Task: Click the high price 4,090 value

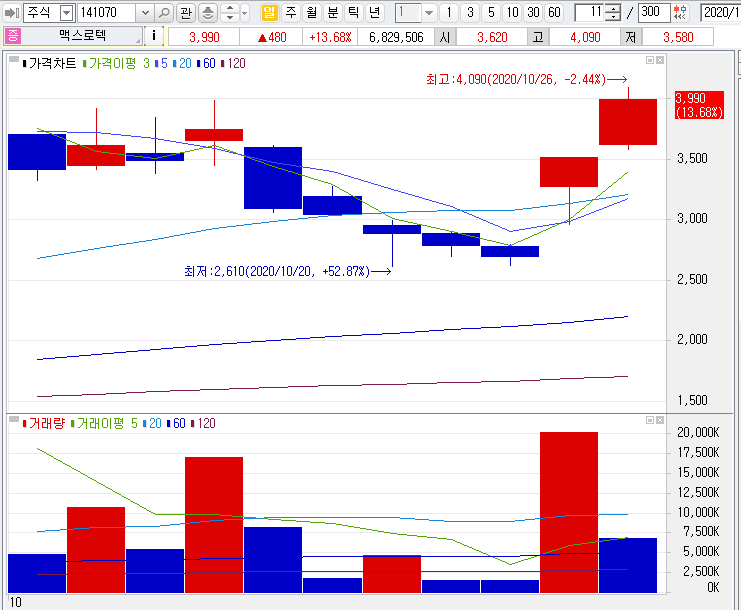Action: (585, 37)
